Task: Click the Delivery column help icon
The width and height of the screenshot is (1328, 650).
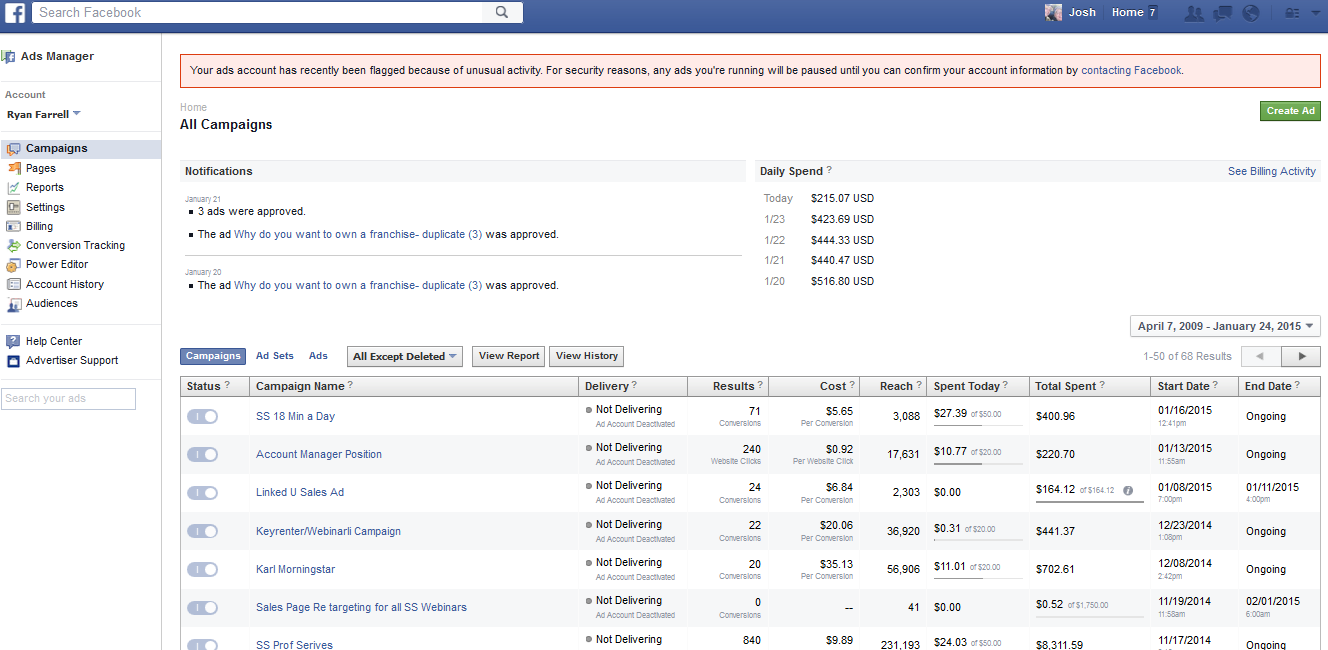Action: click(x=636, y=386)
